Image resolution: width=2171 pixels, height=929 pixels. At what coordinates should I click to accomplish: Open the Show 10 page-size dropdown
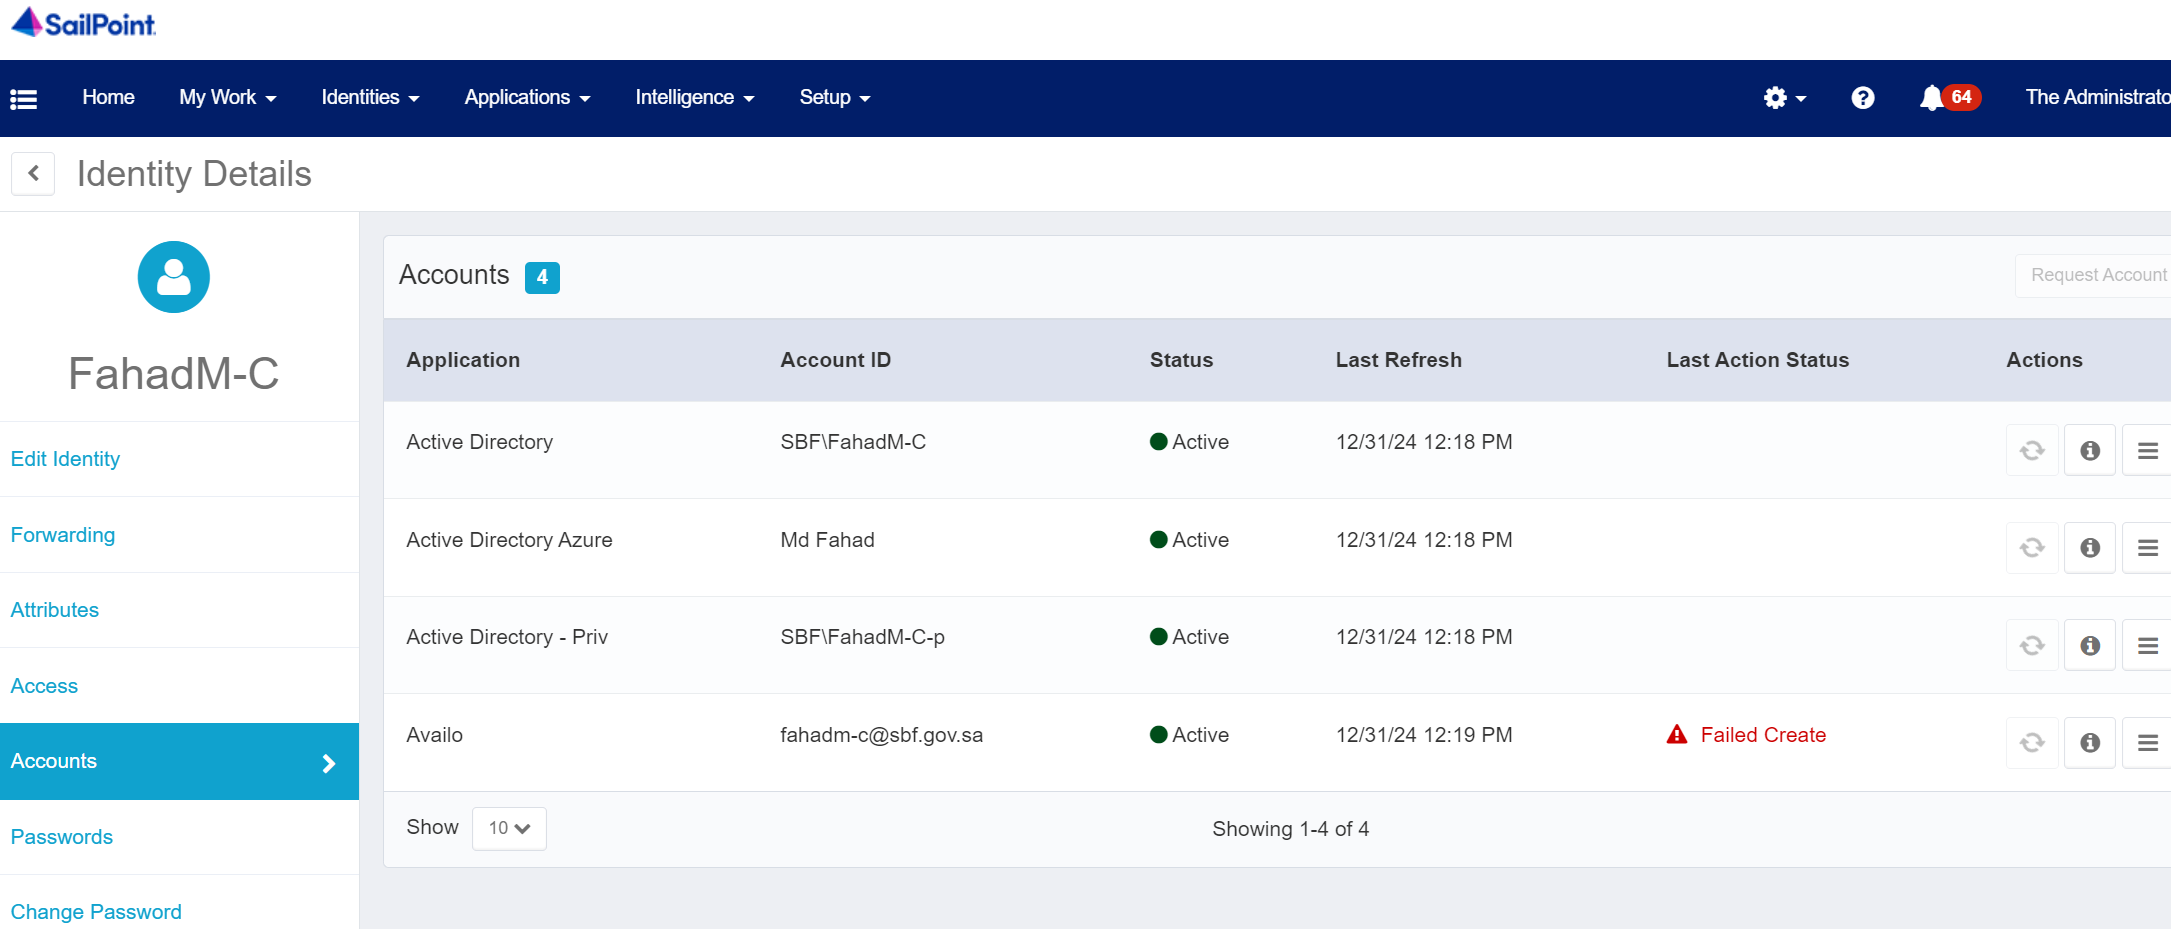pos(509,828)
